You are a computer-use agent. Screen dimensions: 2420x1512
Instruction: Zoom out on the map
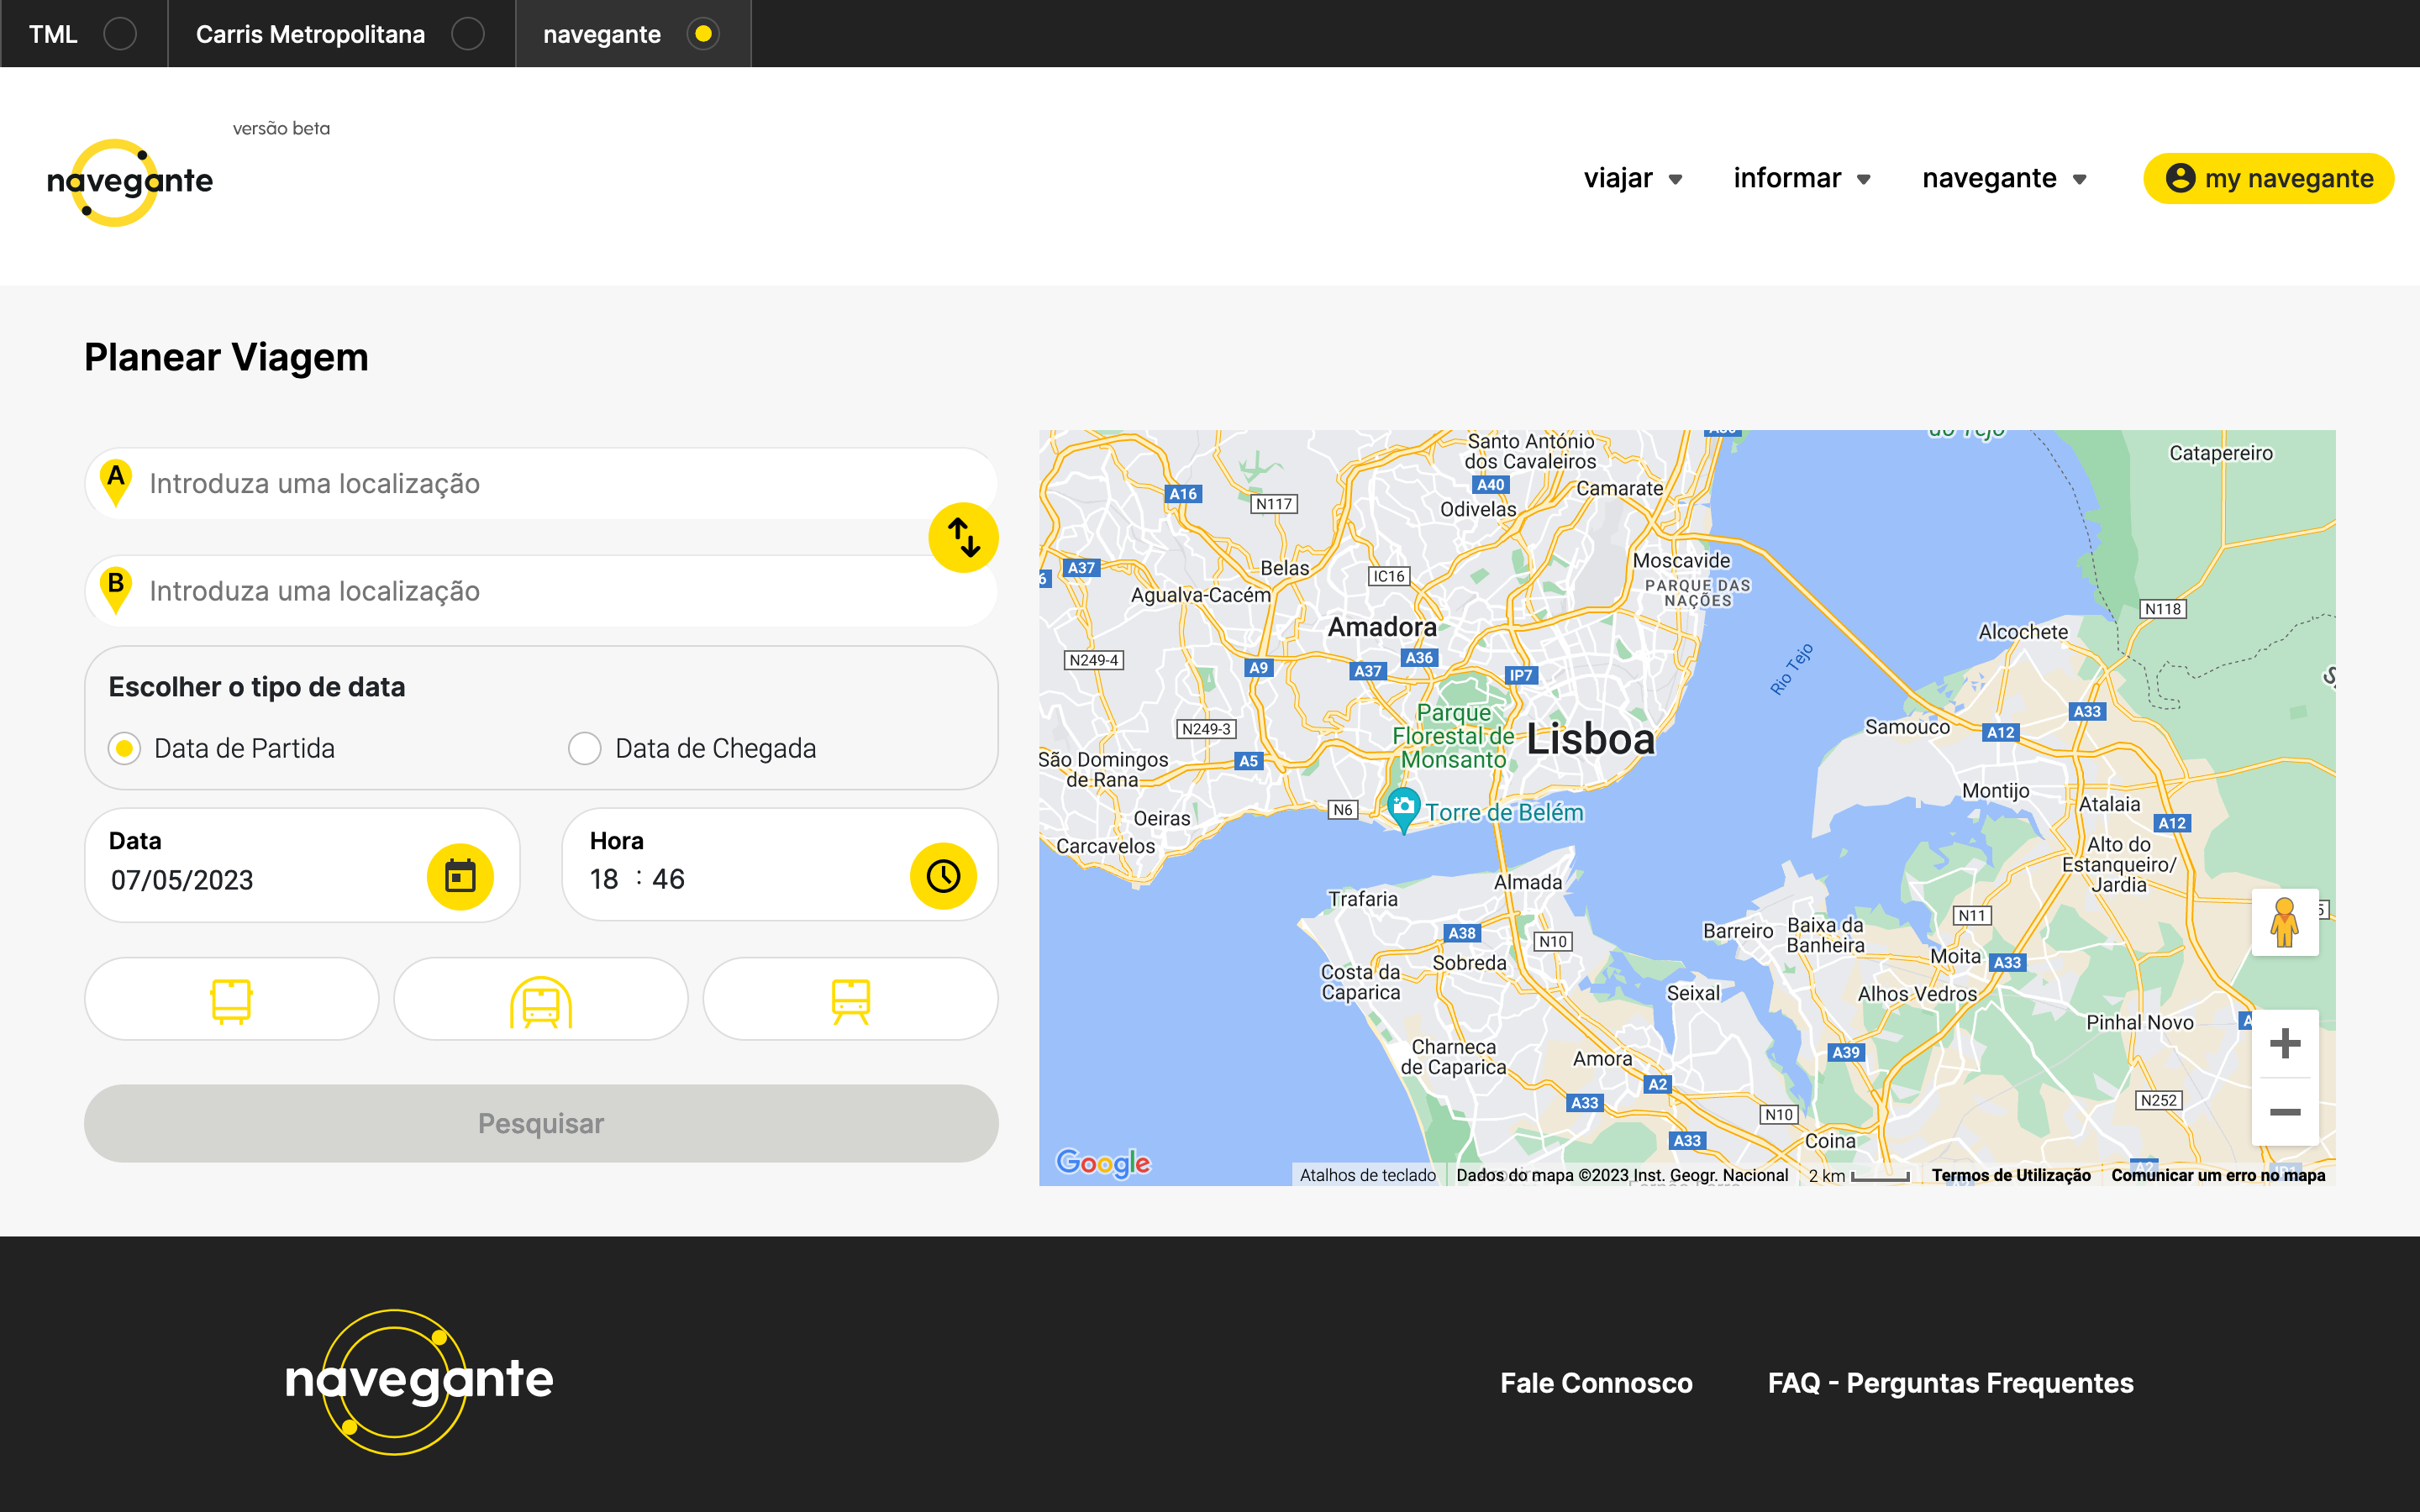[x=2285, y=1112]
